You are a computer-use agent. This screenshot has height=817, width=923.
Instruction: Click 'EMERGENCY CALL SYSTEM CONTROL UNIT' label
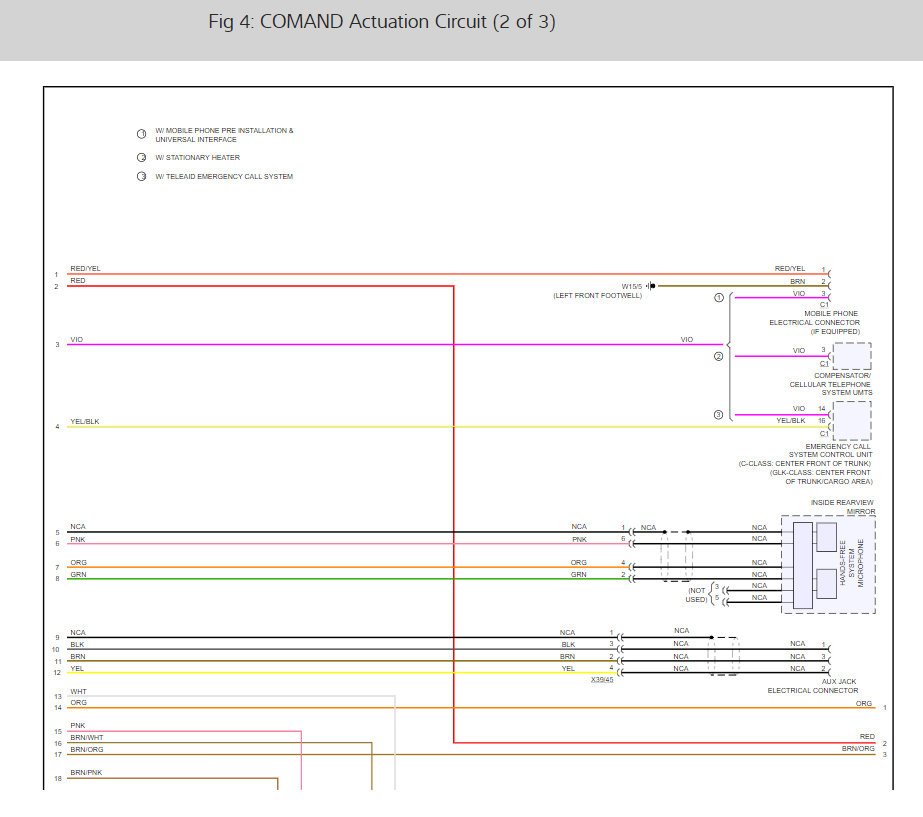pos(831,450)
